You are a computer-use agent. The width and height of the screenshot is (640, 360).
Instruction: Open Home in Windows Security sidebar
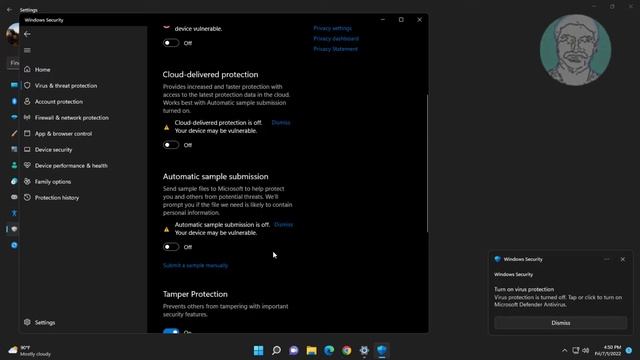(x=42, y=70)
